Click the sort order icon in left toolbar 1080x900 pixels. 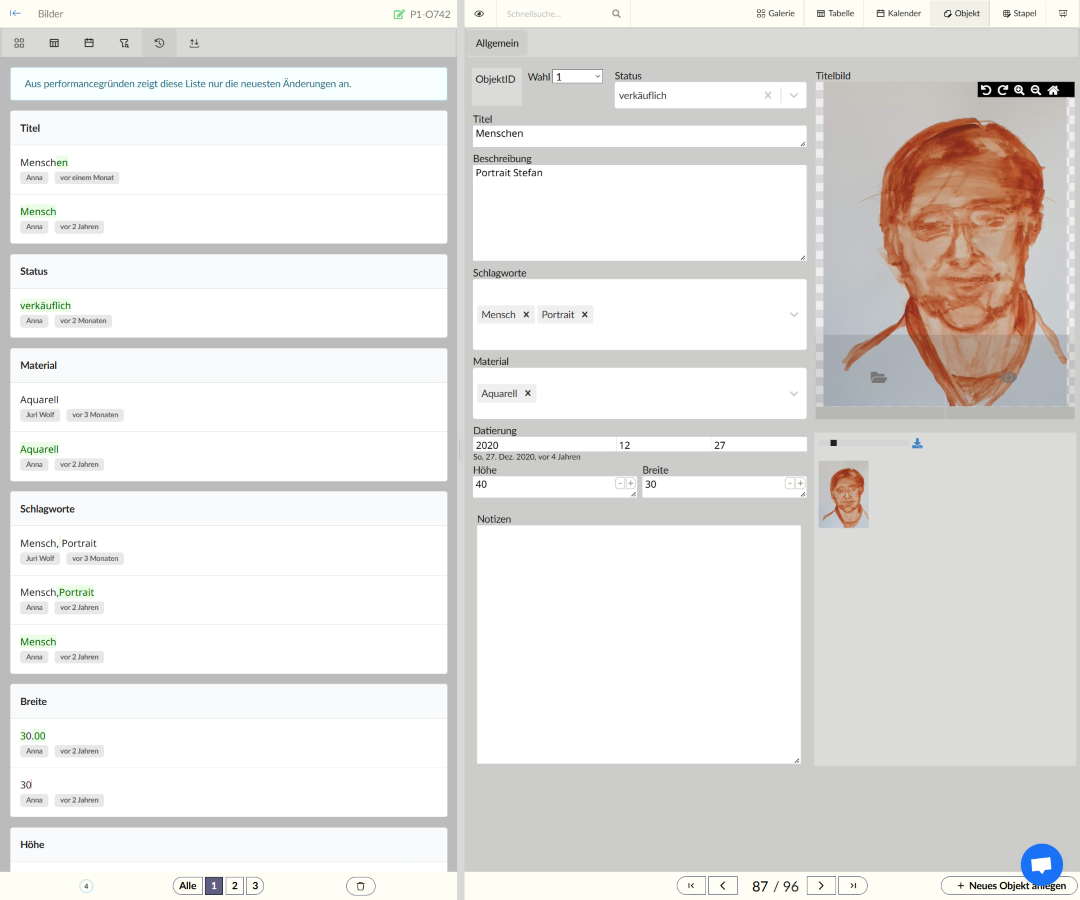pyautogui.click(x=194, y=43)
